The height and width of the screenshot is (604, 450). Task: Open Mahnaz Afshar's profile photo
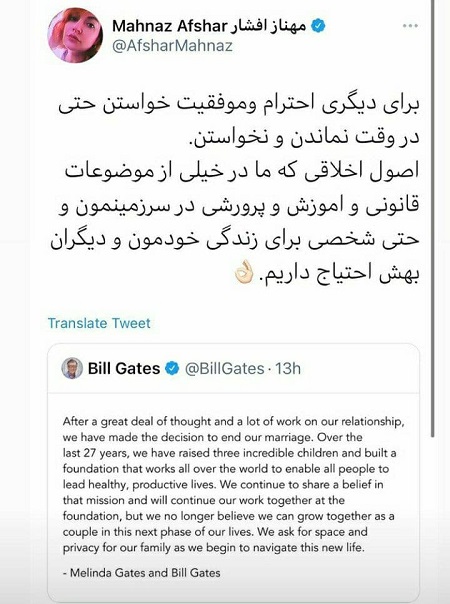(75, 35)
